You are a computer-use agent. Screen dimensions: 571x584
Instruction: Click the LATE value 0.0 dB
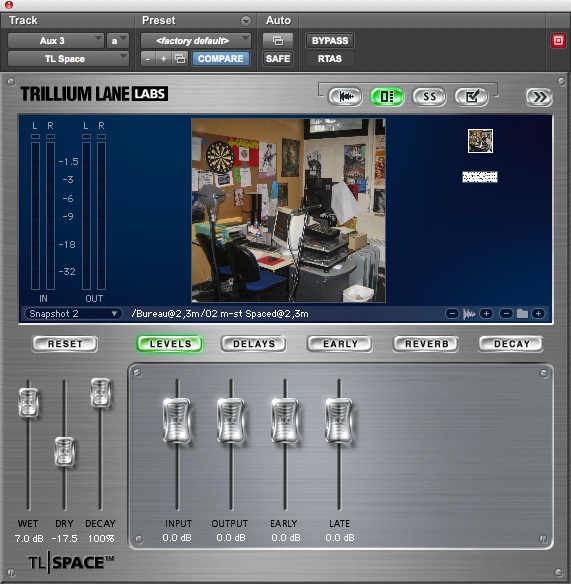[340, 538]
